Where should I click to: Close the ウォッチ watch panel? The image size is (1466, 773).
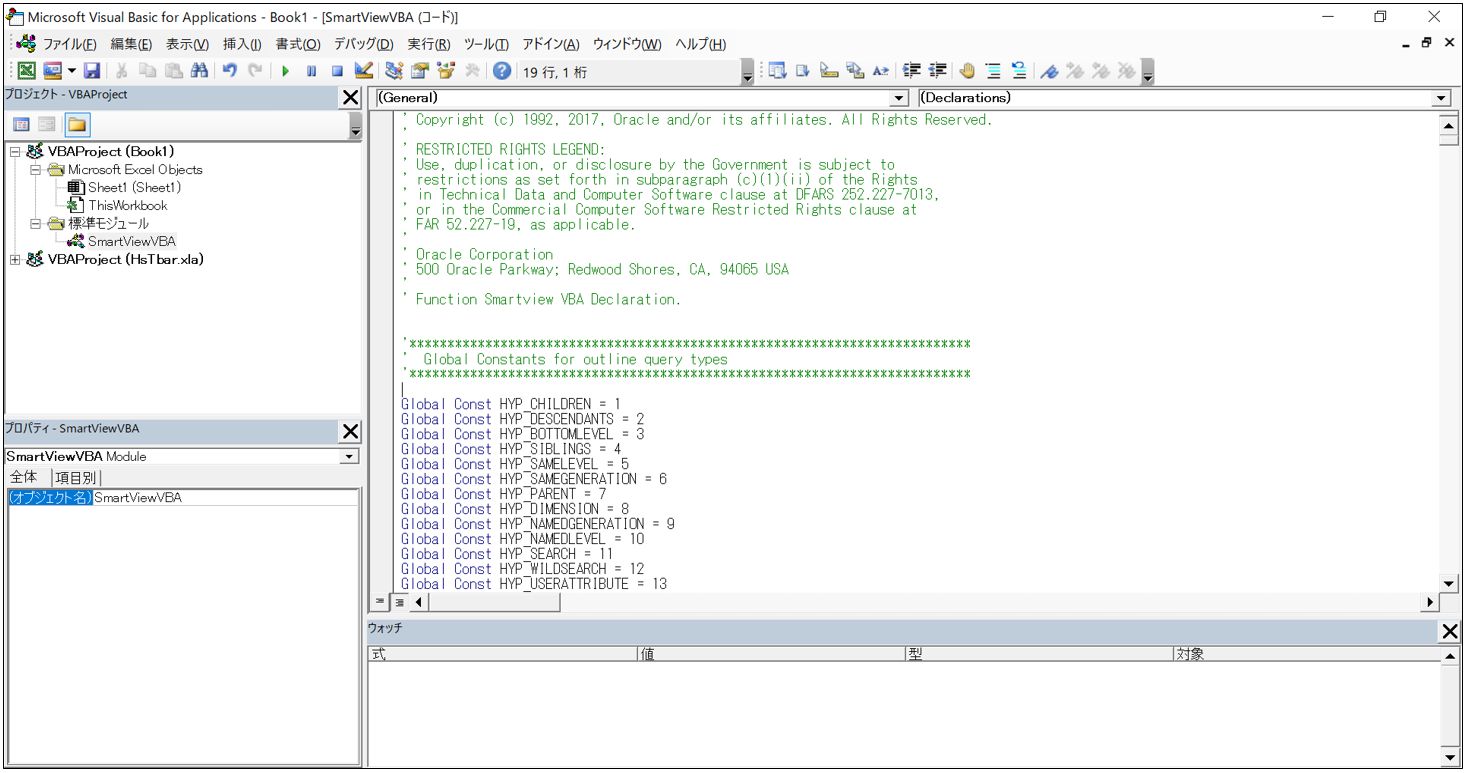click(x=1449, y=631)
